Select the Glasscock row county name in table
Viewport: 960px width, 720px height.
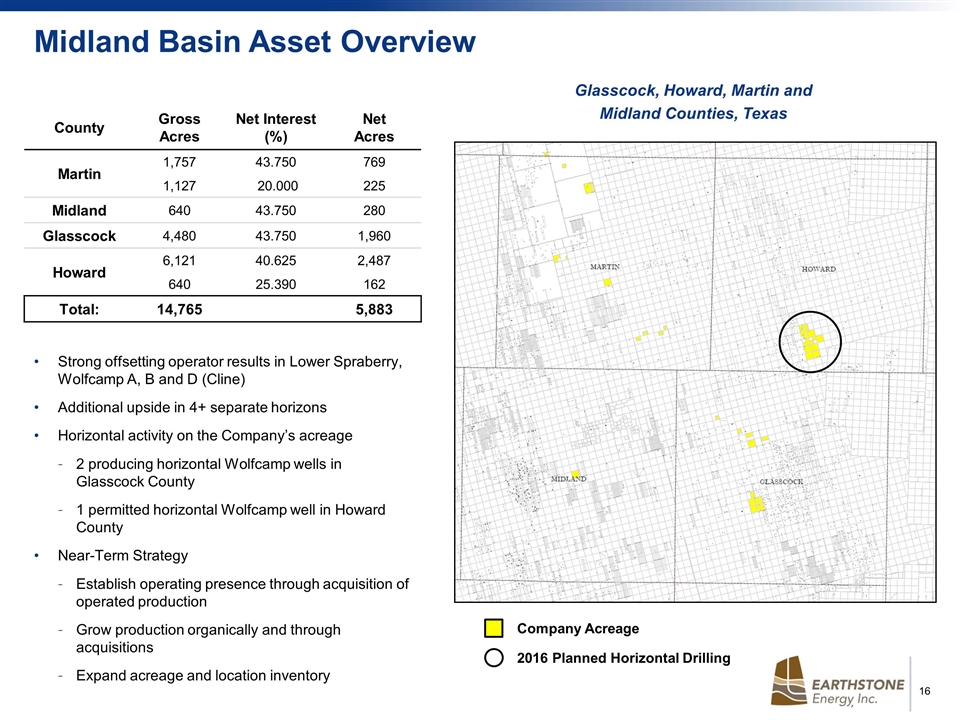click(79, 236)
